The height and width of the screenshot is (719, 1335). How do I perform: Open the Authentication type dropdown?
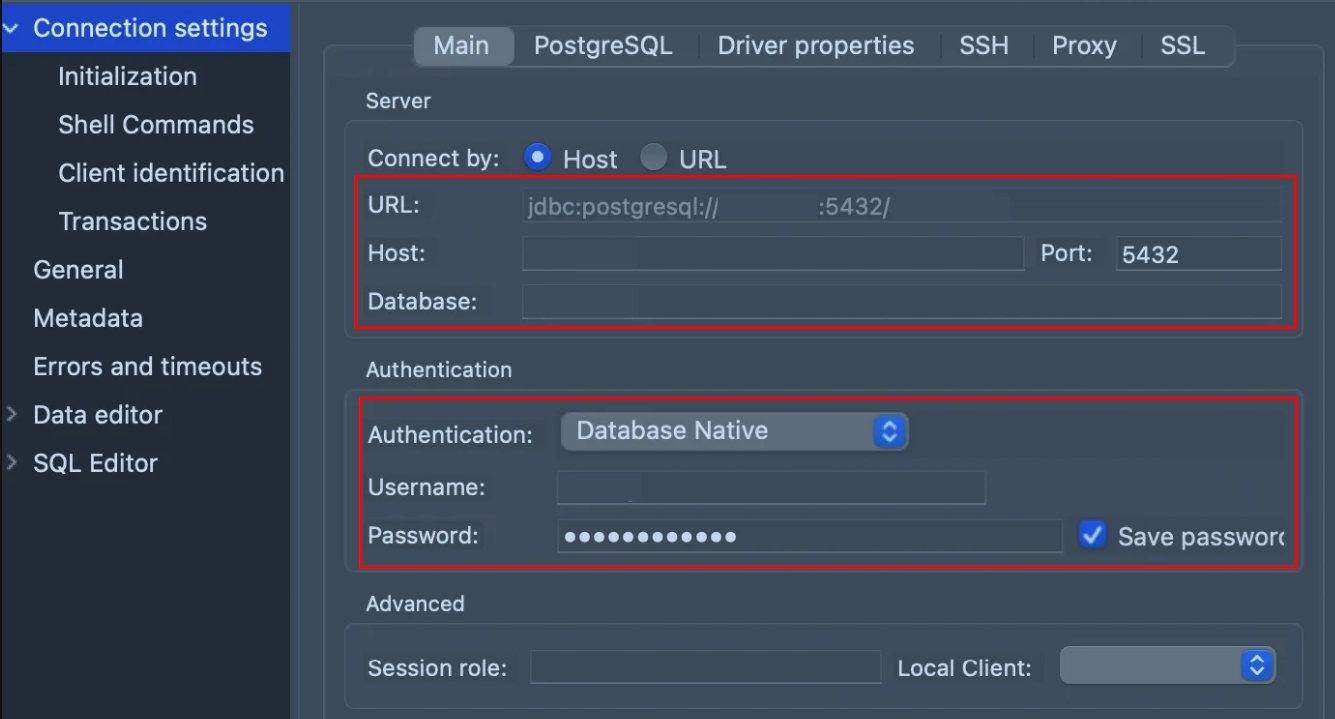[734, 431]
